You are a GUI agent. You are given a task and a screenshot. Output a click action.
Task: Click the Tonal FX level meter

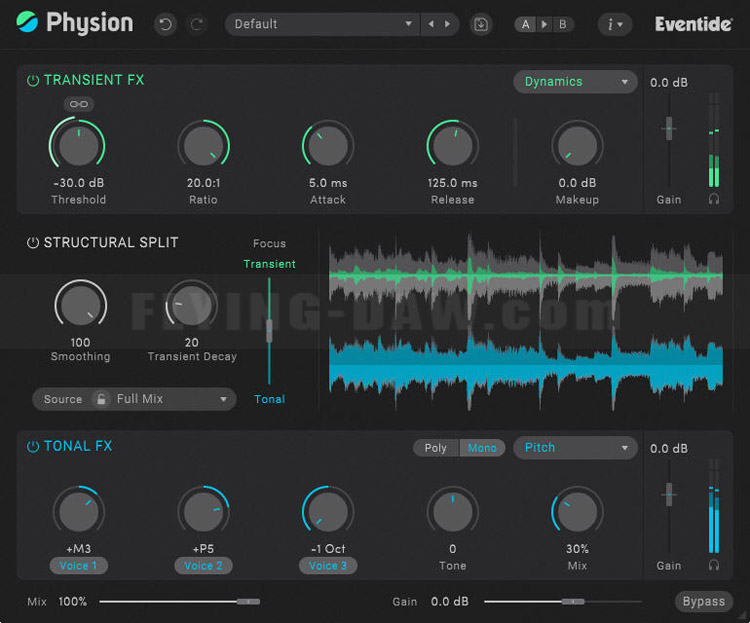point(714,506)
